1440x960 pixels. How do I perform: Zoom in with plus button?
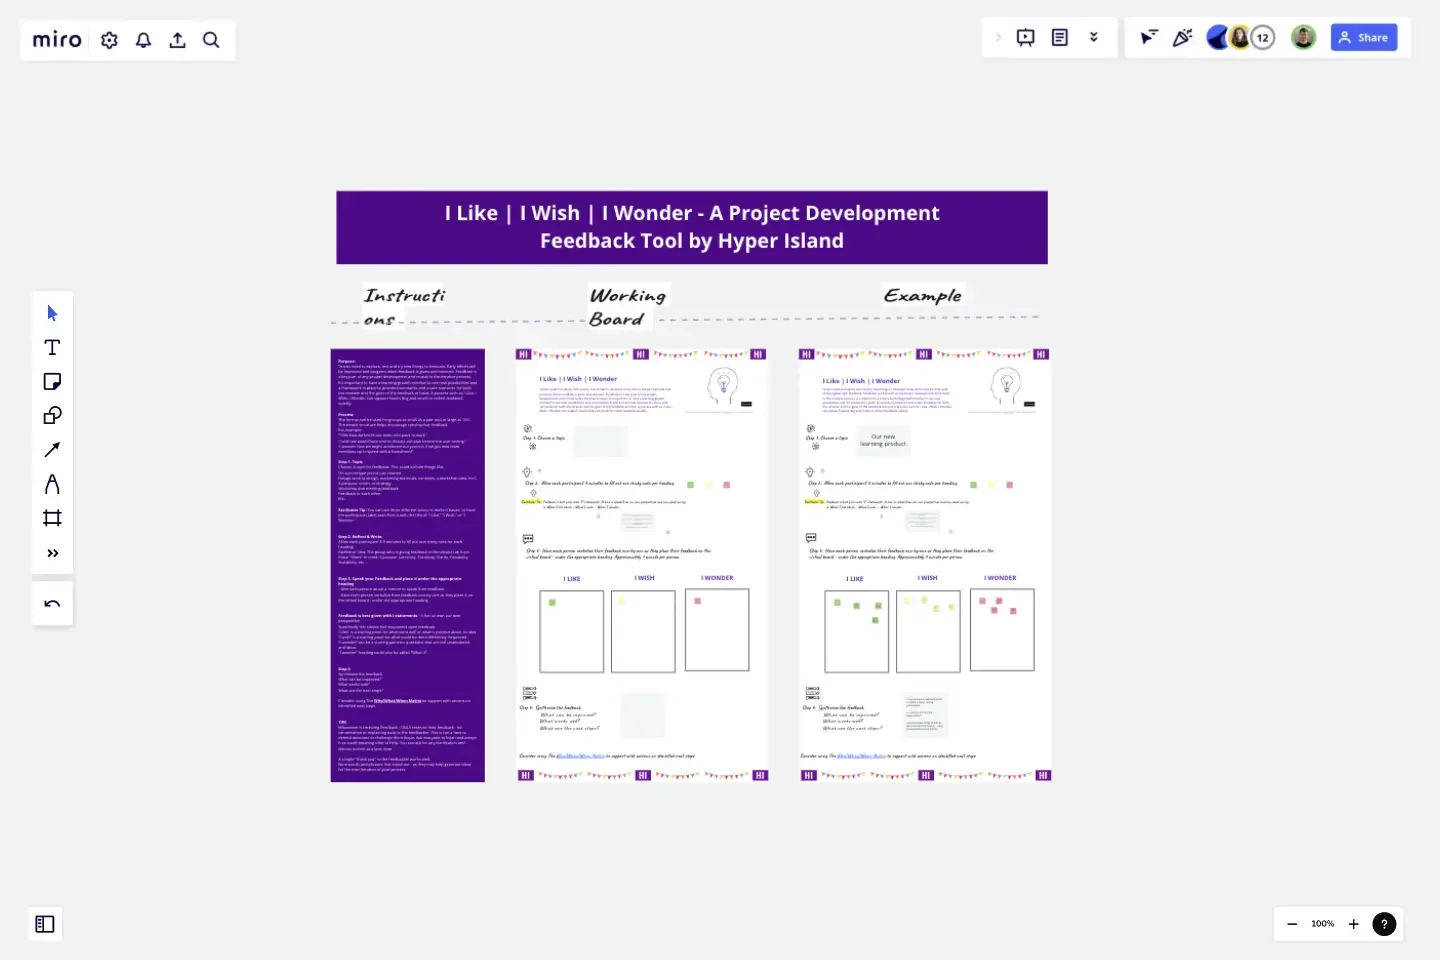(x=1354, y=924)
